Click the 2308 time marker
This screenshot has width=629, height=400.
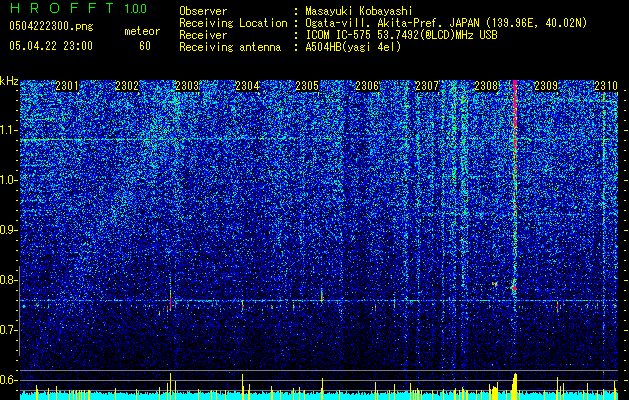coord(486,86)
